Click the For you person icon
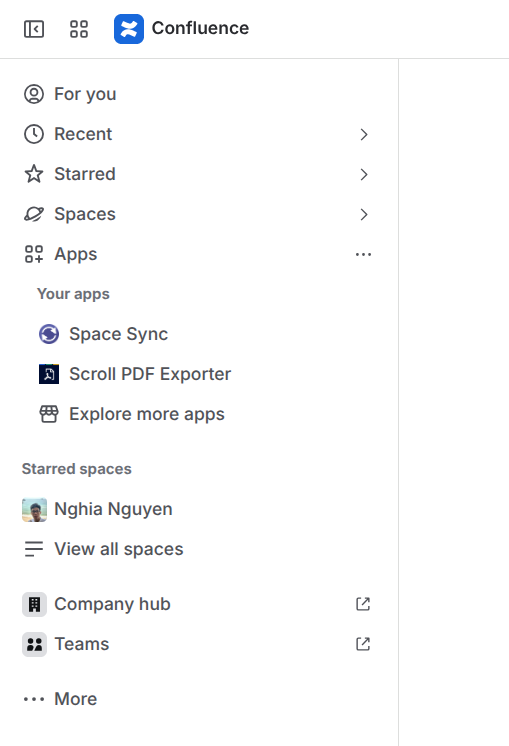This screenshot has width=509, height=746. point(34,94)
